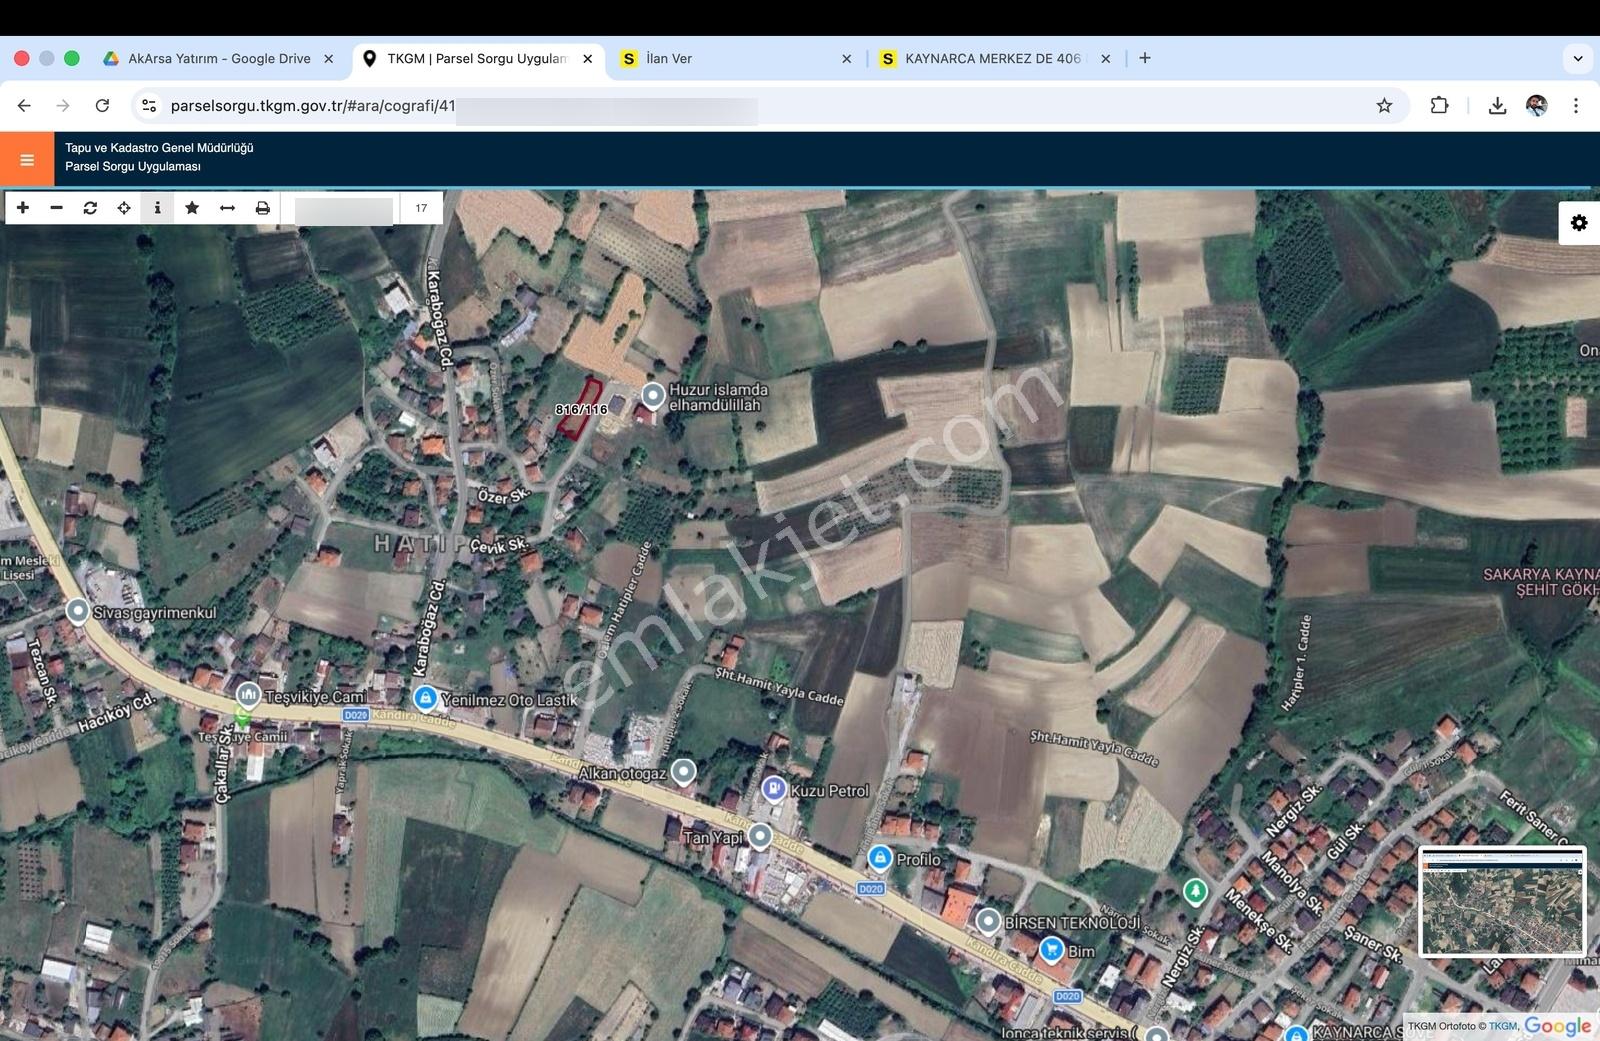Image resolution: width=1600 pixels, height=1041 pixels.
Task: Click the Profilo store marker
Action: tap(879, 858)
